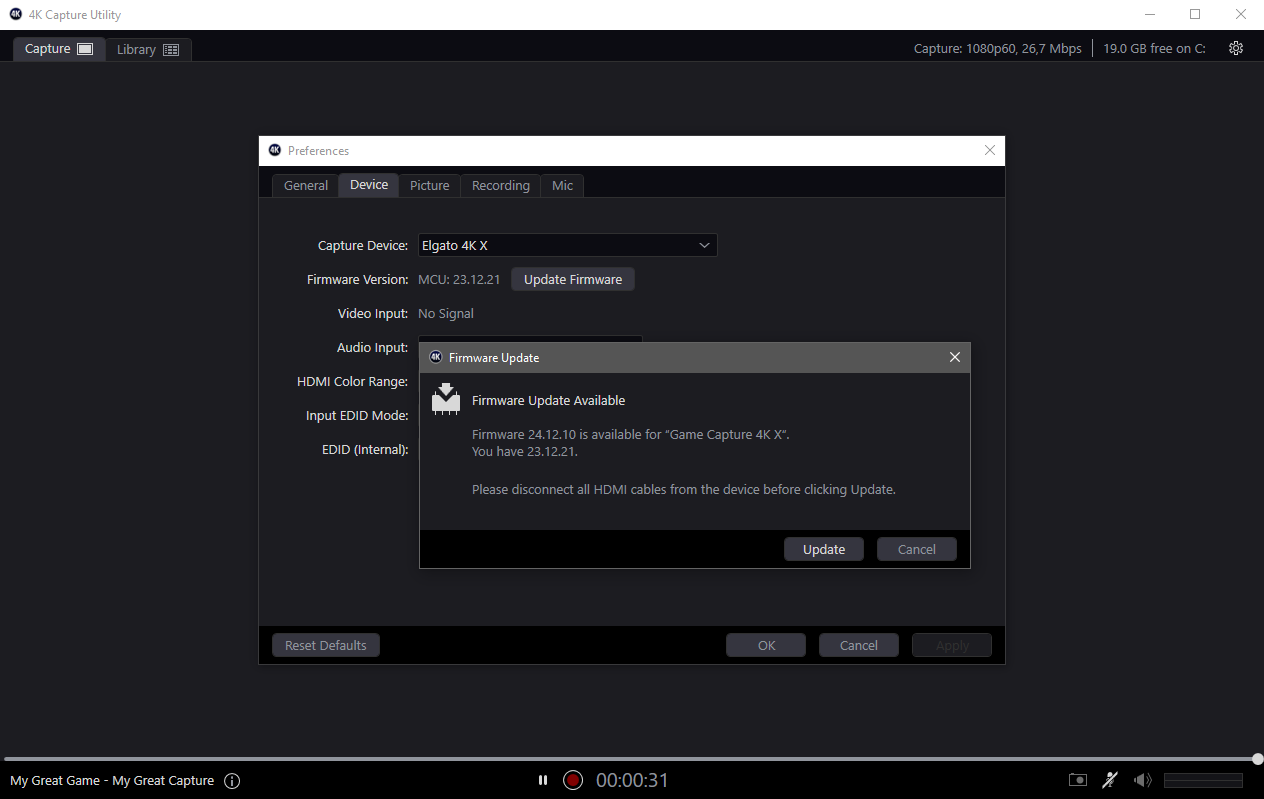1264x799 pixels.
Task: Click the recording timer 00:00:31
Action: (632, 780)
